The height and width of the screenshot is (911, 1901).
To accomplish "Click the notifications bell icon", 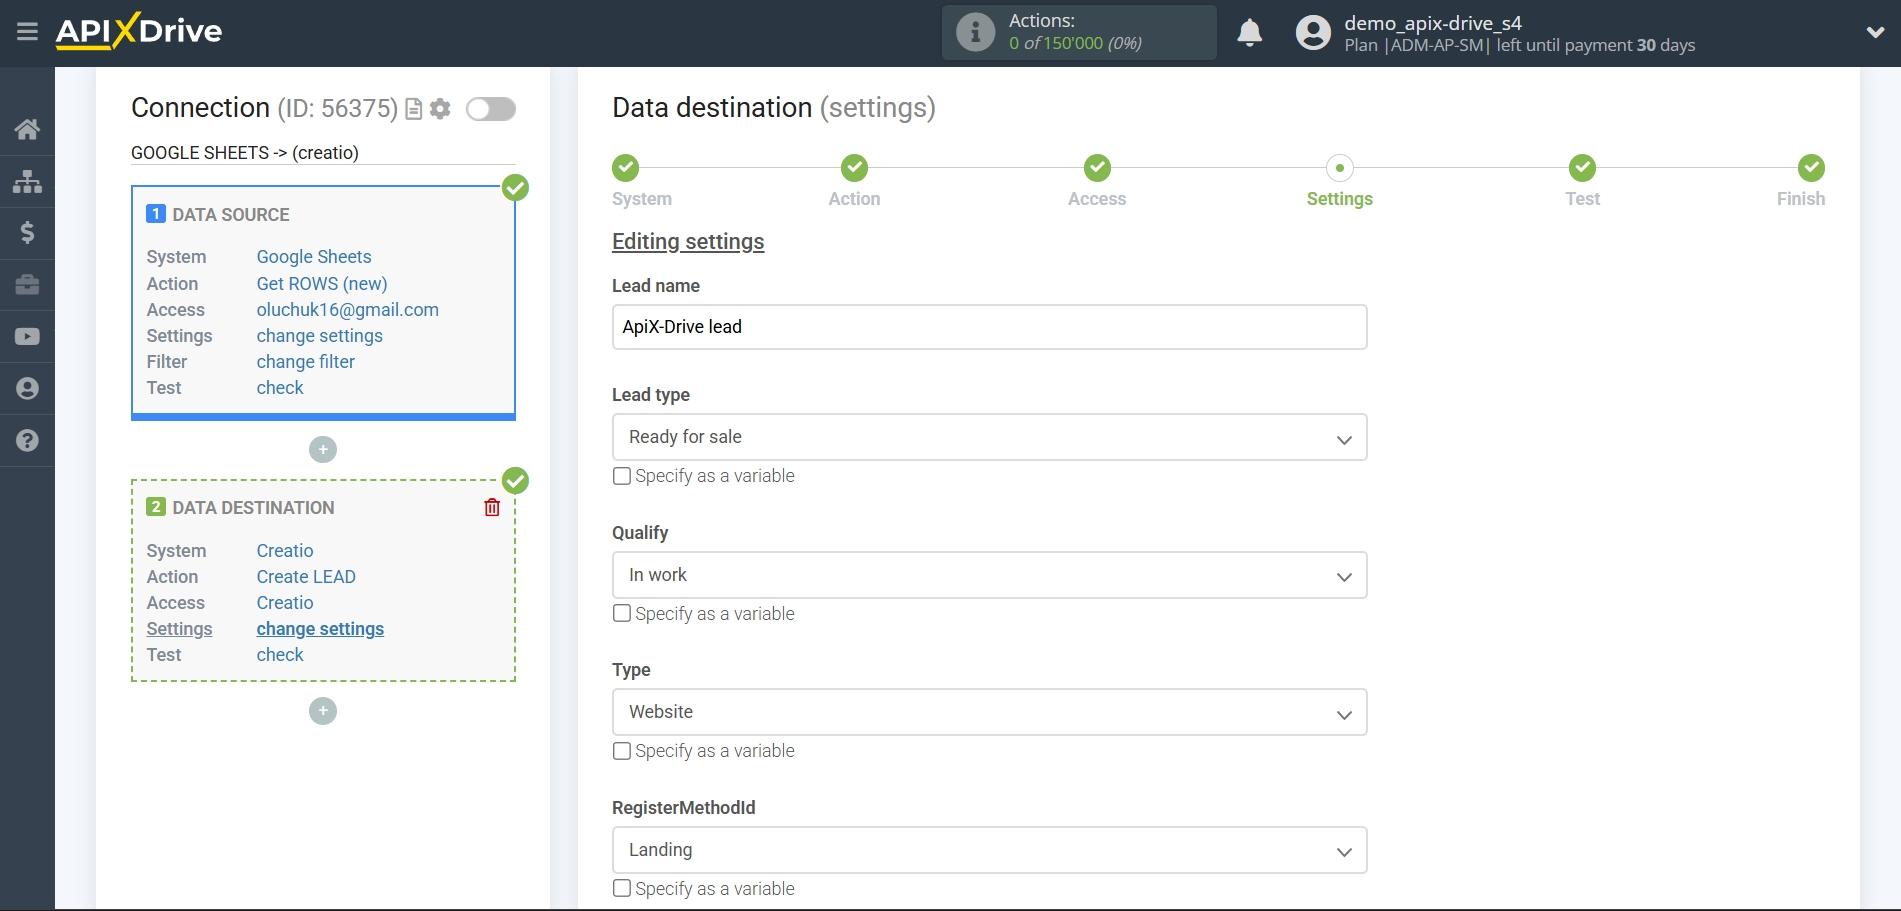I will click(1249, 32).
